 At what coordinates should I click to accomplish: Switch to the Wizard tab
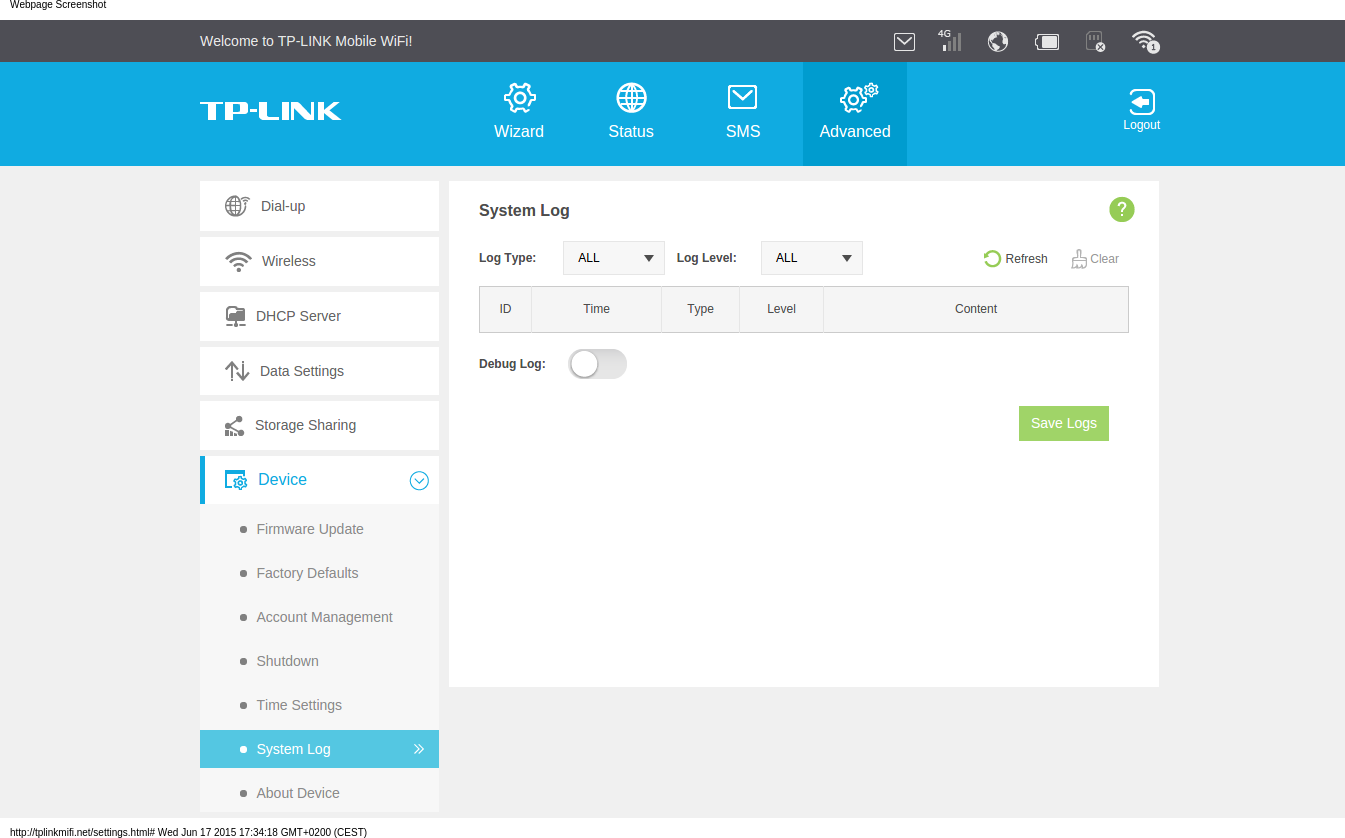click(x=519, y=112)
